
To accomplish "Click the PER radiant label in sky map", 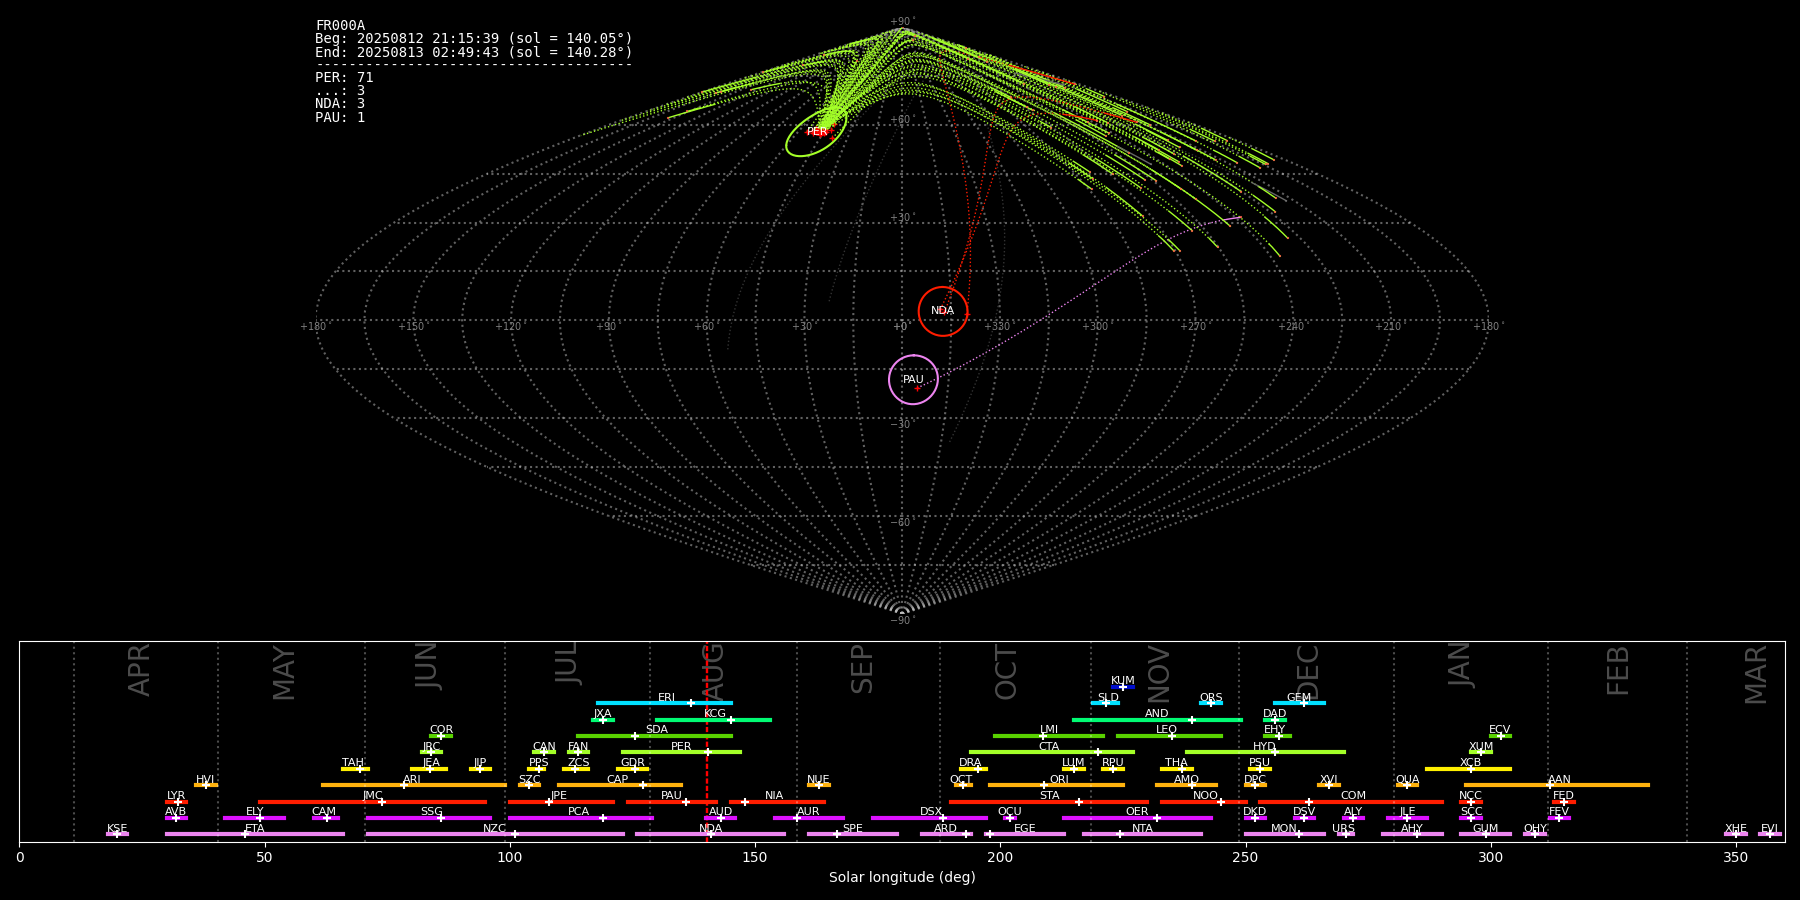I will tap(817, 132).
